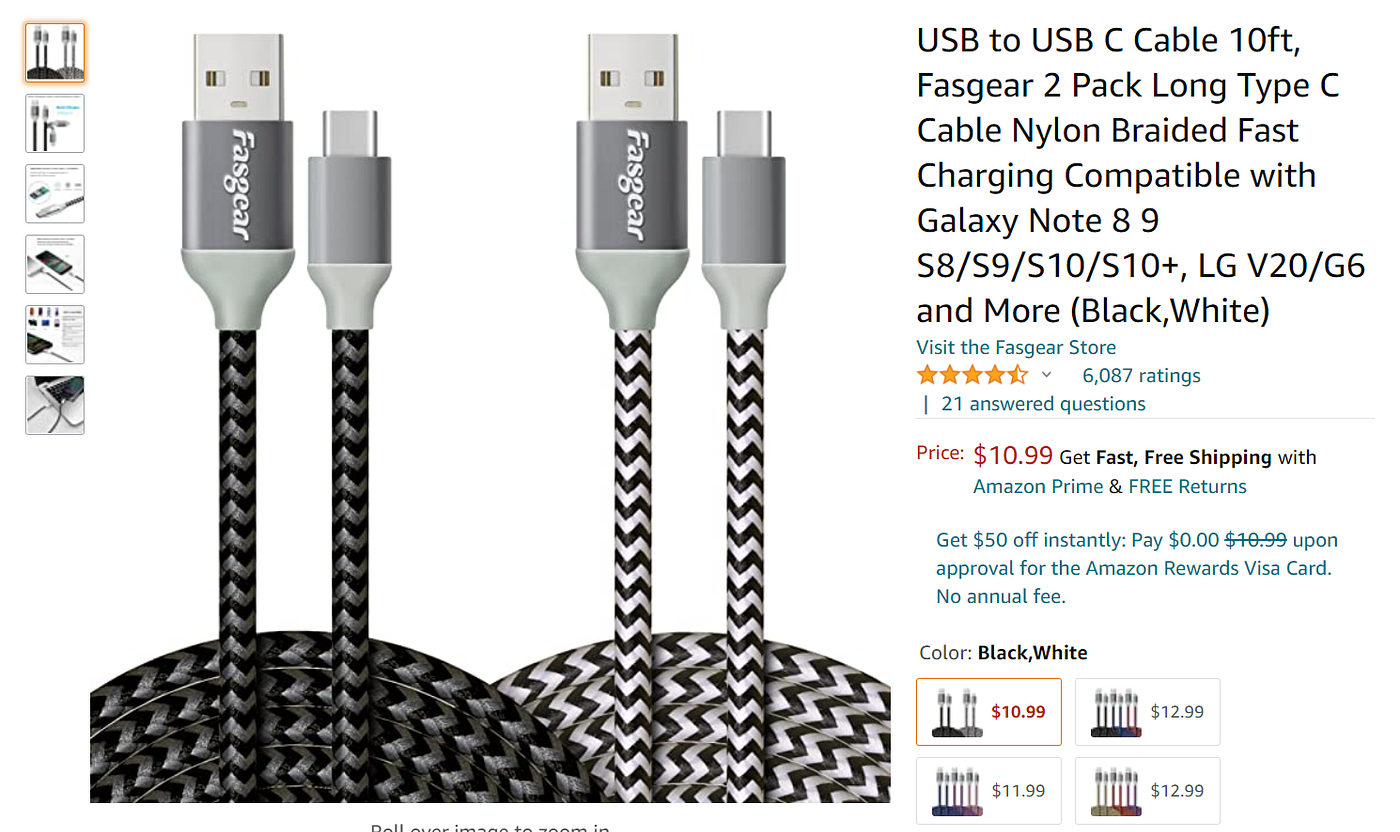
Task: Open the fifth thumbnail with color options
Action: pyautogui.click(x=54, y=334)
